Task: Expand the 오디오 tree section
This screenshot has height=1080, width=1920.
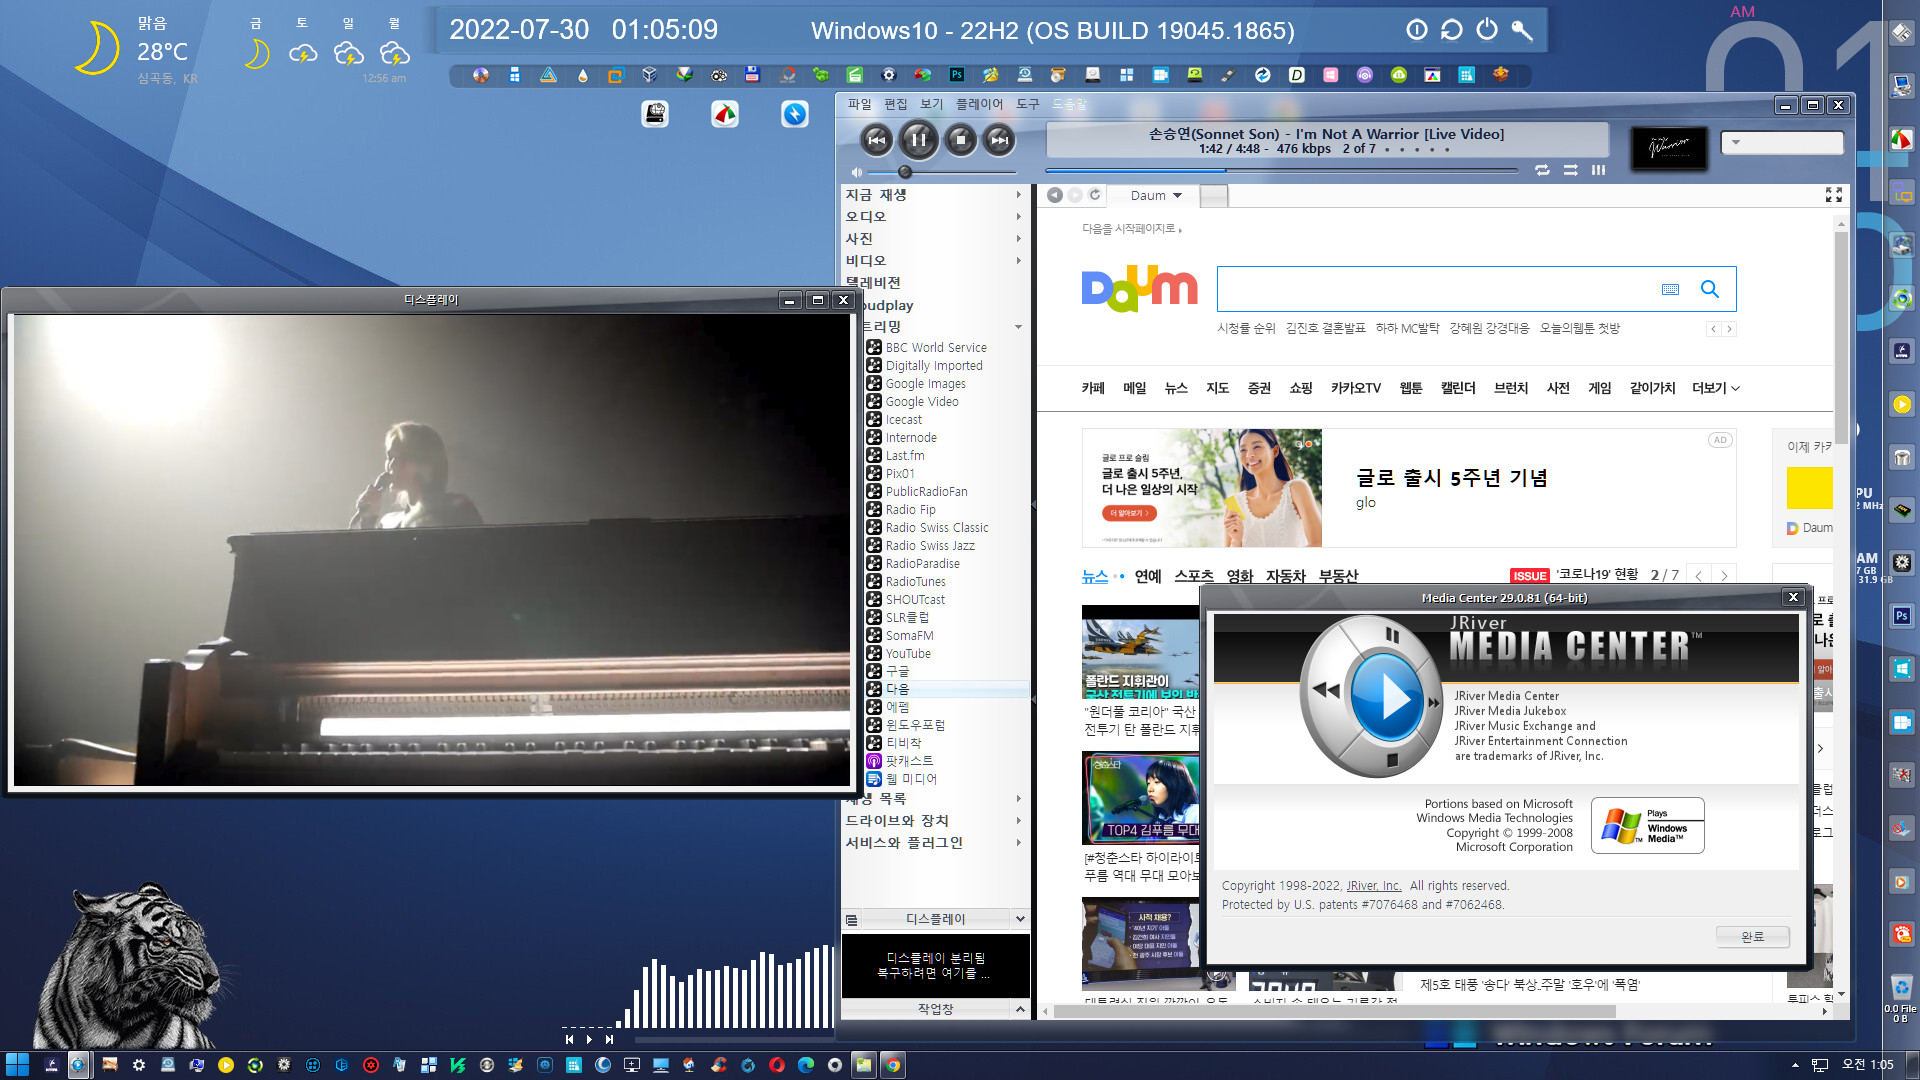Action: [x=1019, y=217]
